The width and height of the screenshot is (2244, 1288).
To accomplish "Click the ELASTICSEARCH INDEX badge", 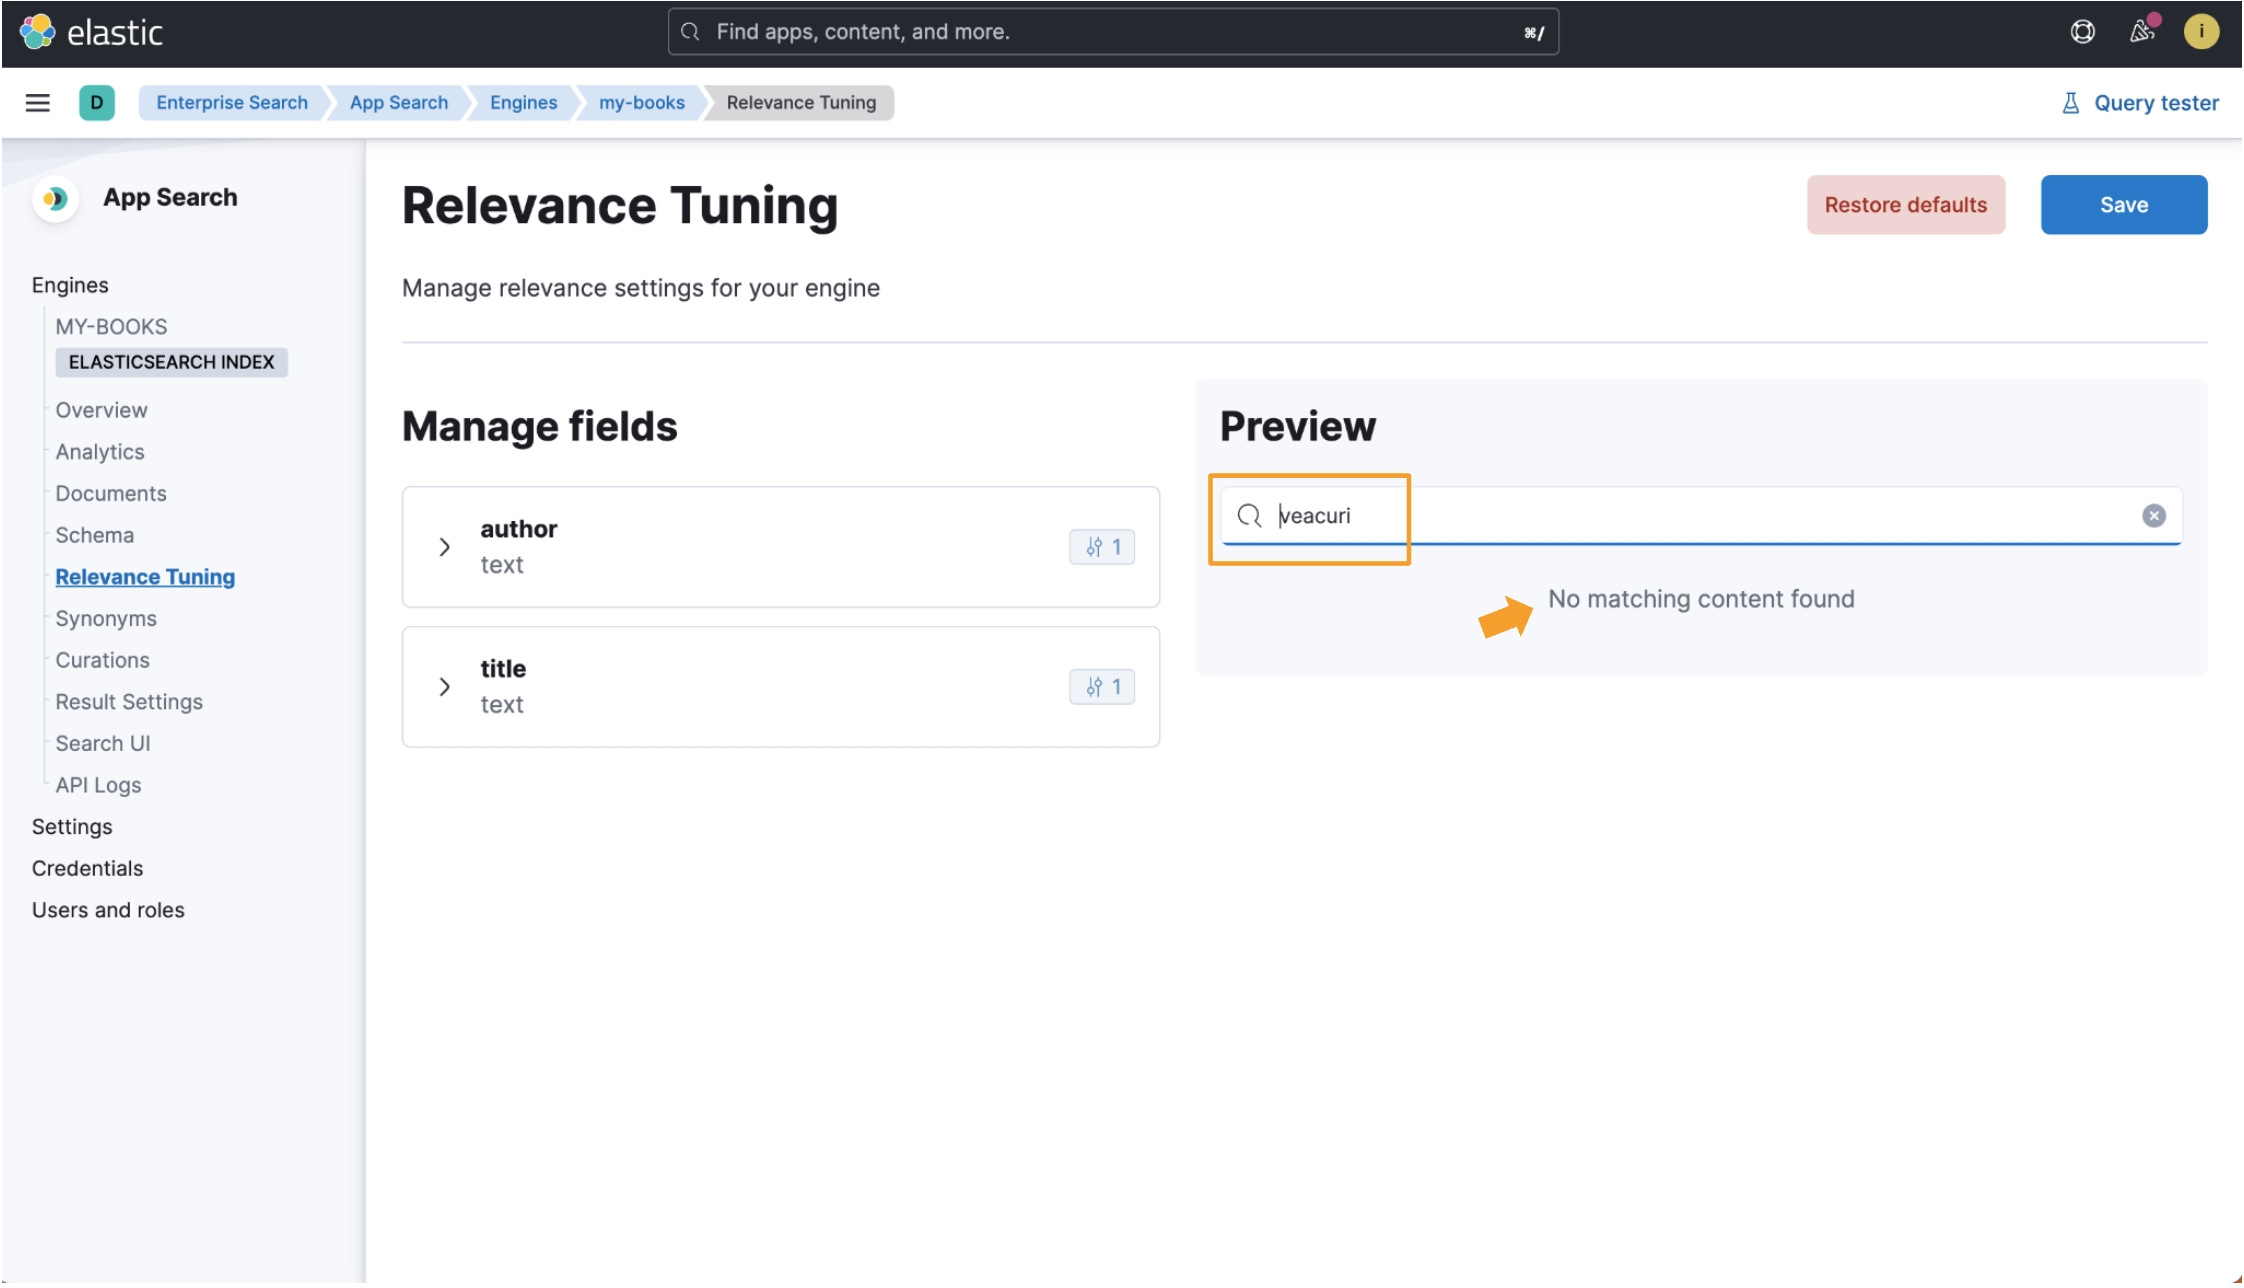I will point(171,362).
